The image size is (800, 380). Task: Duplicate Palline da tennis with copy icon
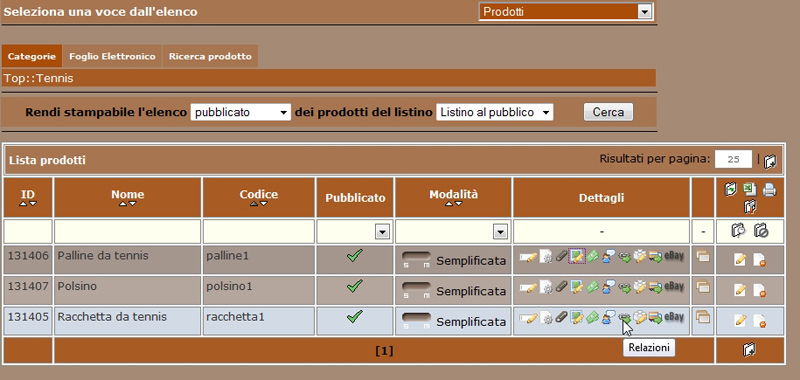pyautogui.click(x=703, y=256)
